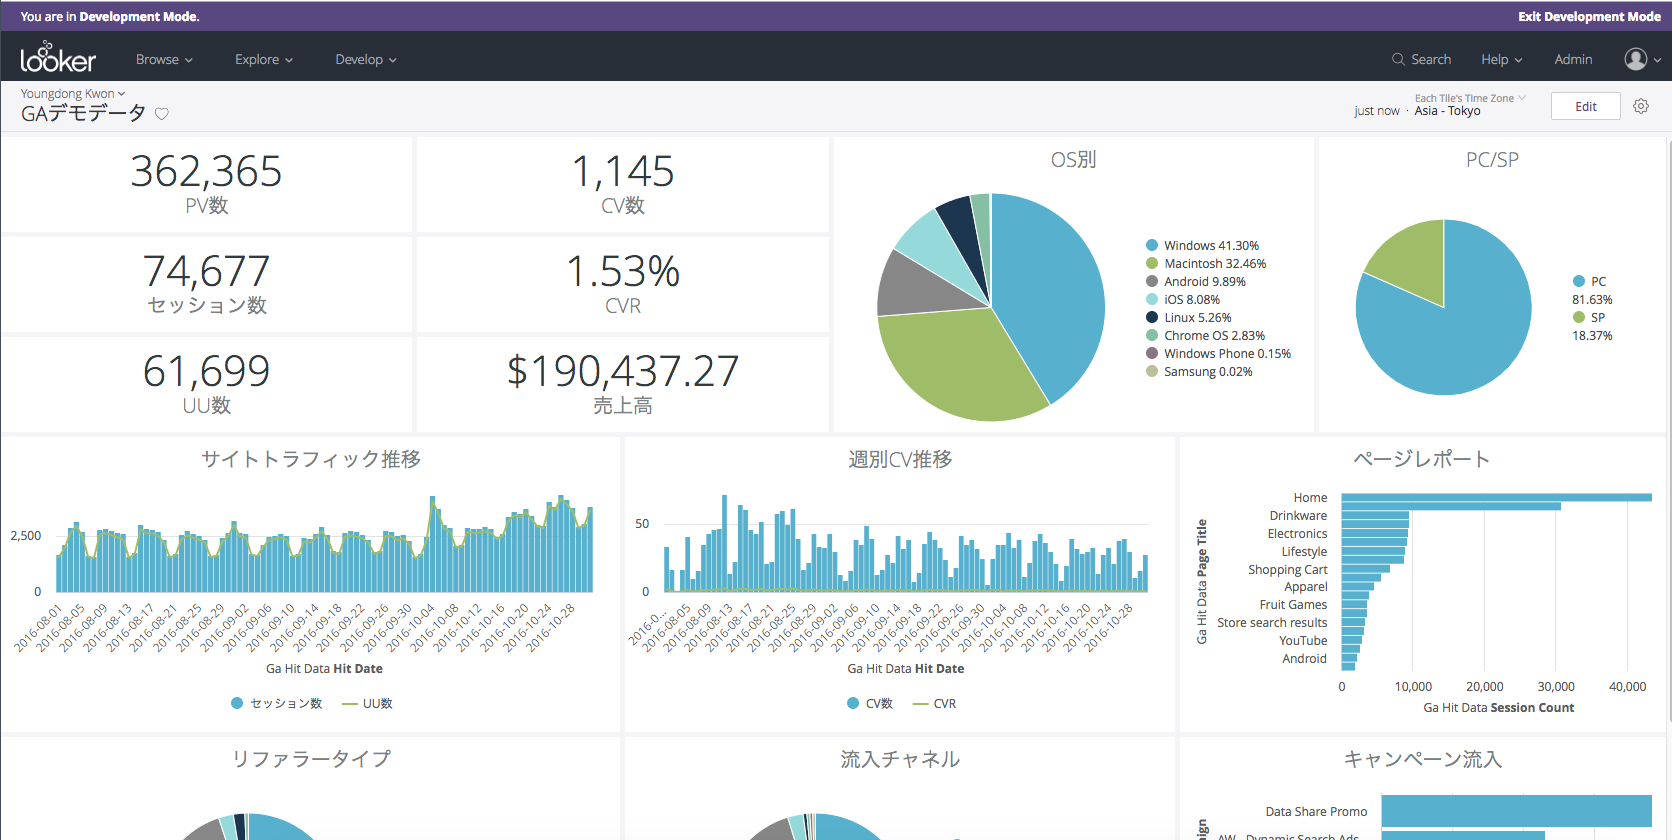
Task: Toggle Samsung 0.02% legend entry
Action: (x=1199, y=371)
